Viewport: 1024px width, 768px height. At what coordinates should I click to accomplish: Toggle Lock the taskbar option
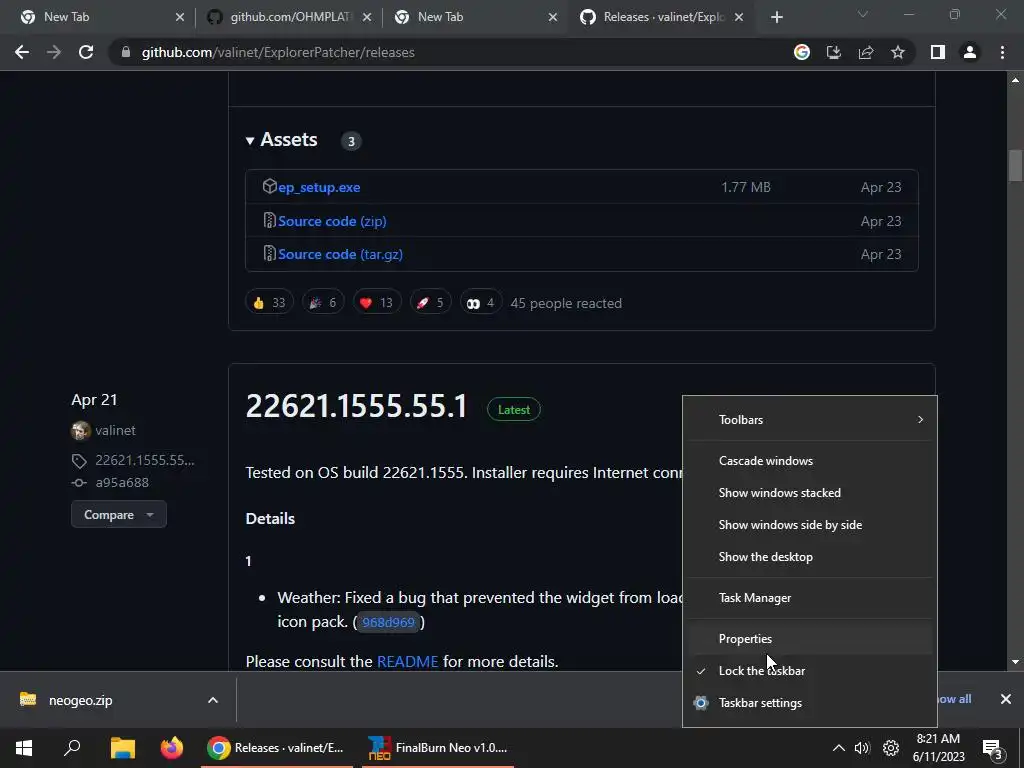[809, 671]
